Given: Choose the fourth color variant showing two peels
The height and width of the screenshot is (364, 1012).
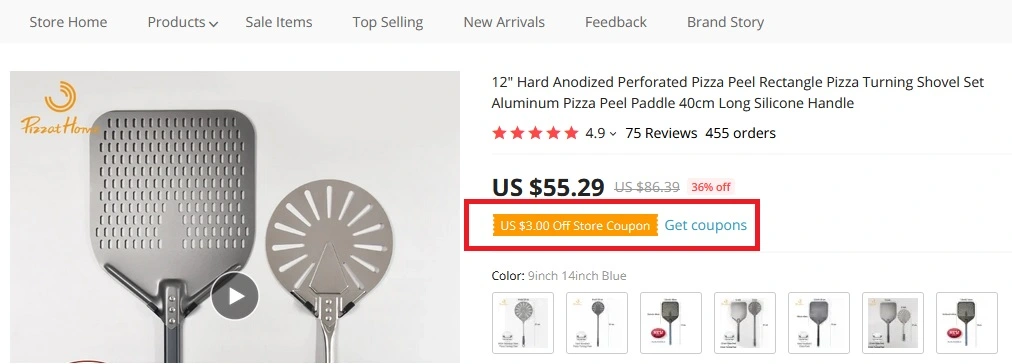Looking at the screenshot, I should (x=745, y=323).
